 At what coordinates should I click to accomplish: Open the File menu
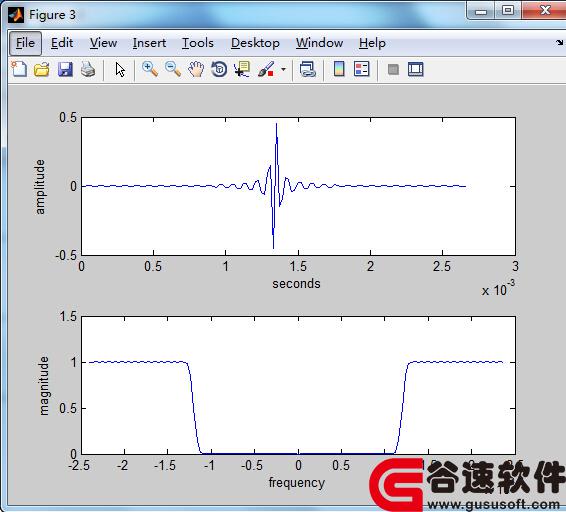(x=25, y=43)
